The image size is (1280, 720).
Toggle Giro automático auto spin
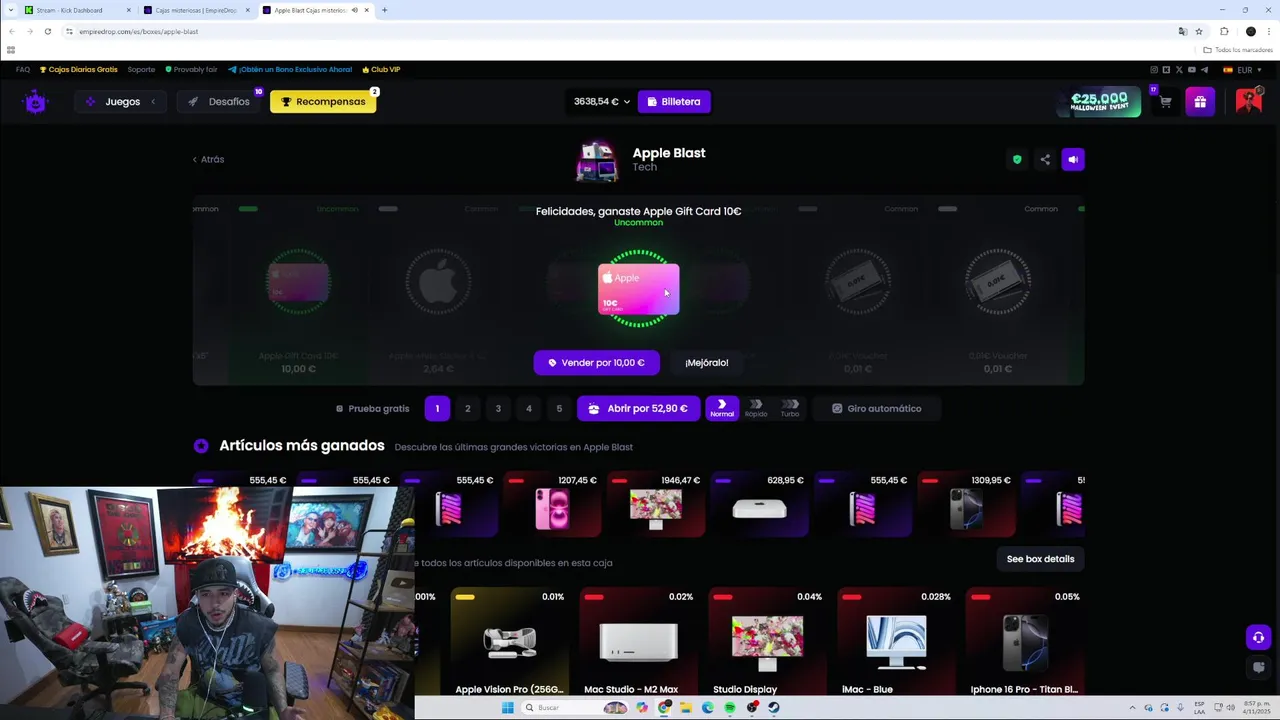[x=877, y=408]
